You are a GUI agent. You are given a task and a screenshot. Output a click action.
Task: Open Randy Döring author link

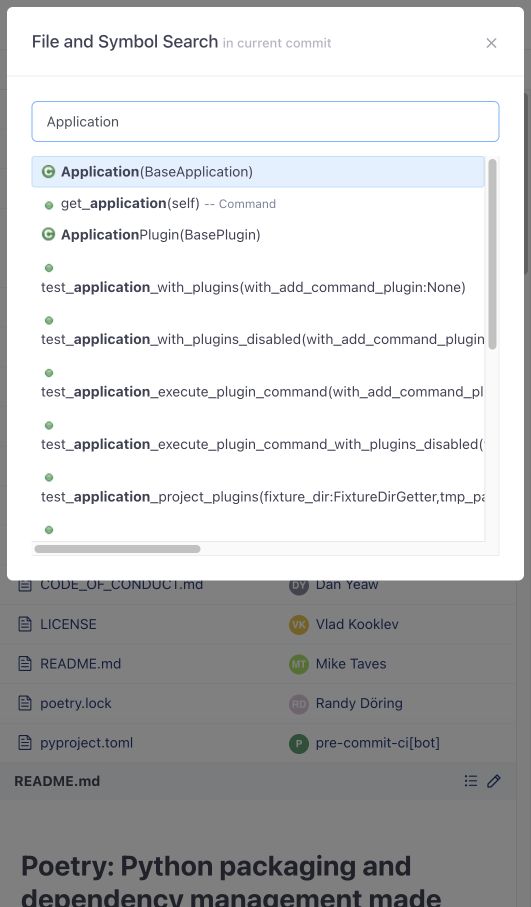pyautogui.click(x=359, y=703)
